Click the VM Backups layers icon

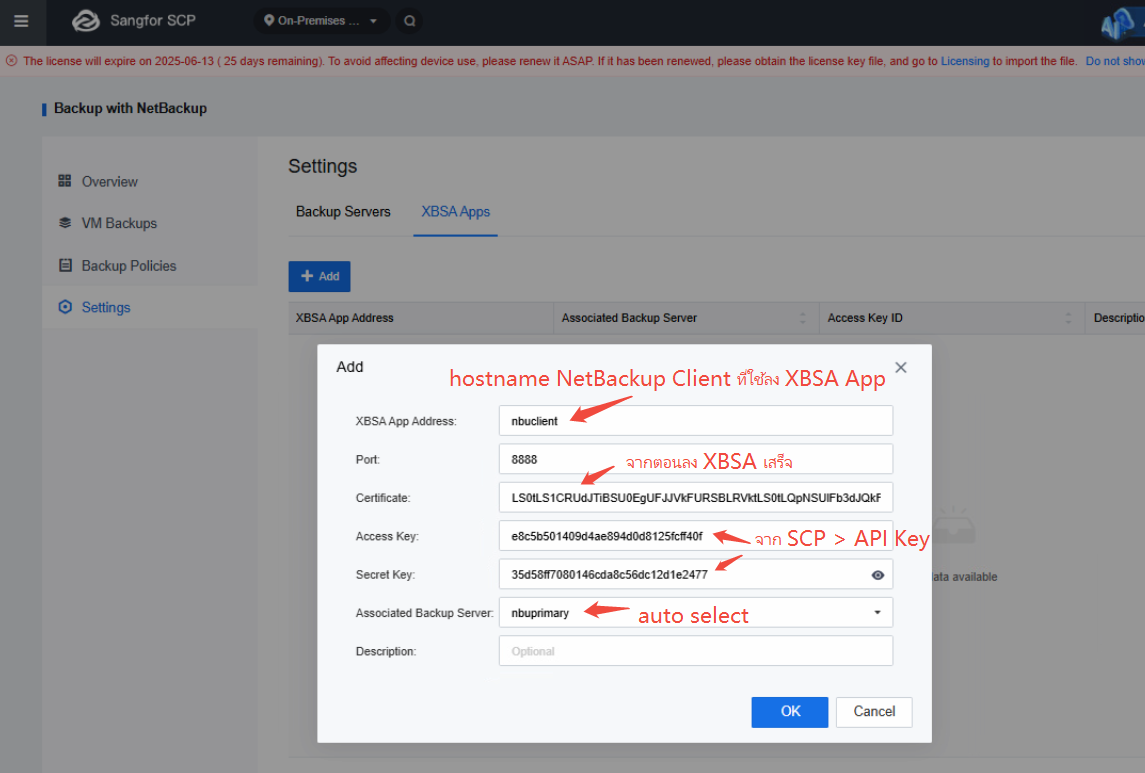65,223
